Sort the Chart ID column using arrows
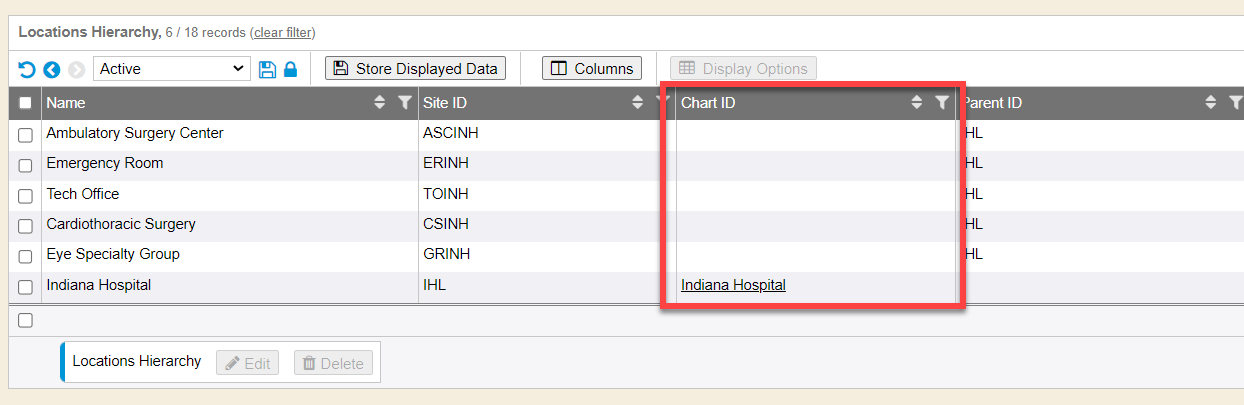Image resolution: width=1244 pixels, height=405 pixels. pyautogui.click(x=917, y=102)
